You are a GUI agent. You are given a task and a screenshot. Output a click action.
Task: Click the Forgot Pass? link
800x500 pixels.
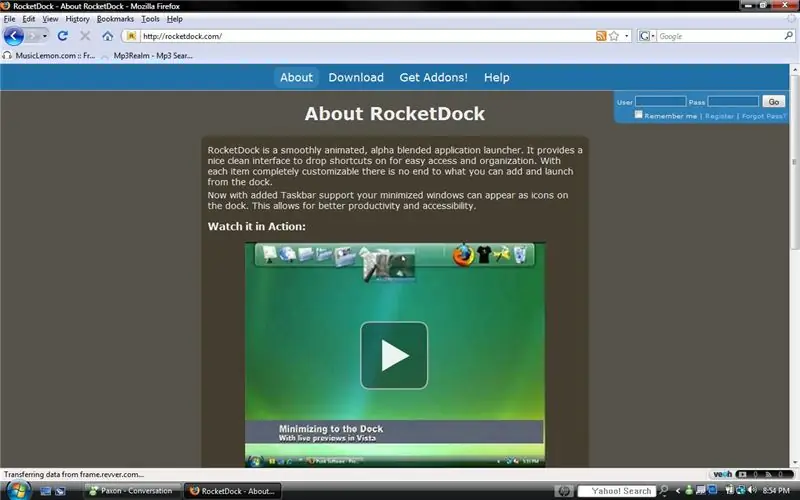(x=763, y=116)
